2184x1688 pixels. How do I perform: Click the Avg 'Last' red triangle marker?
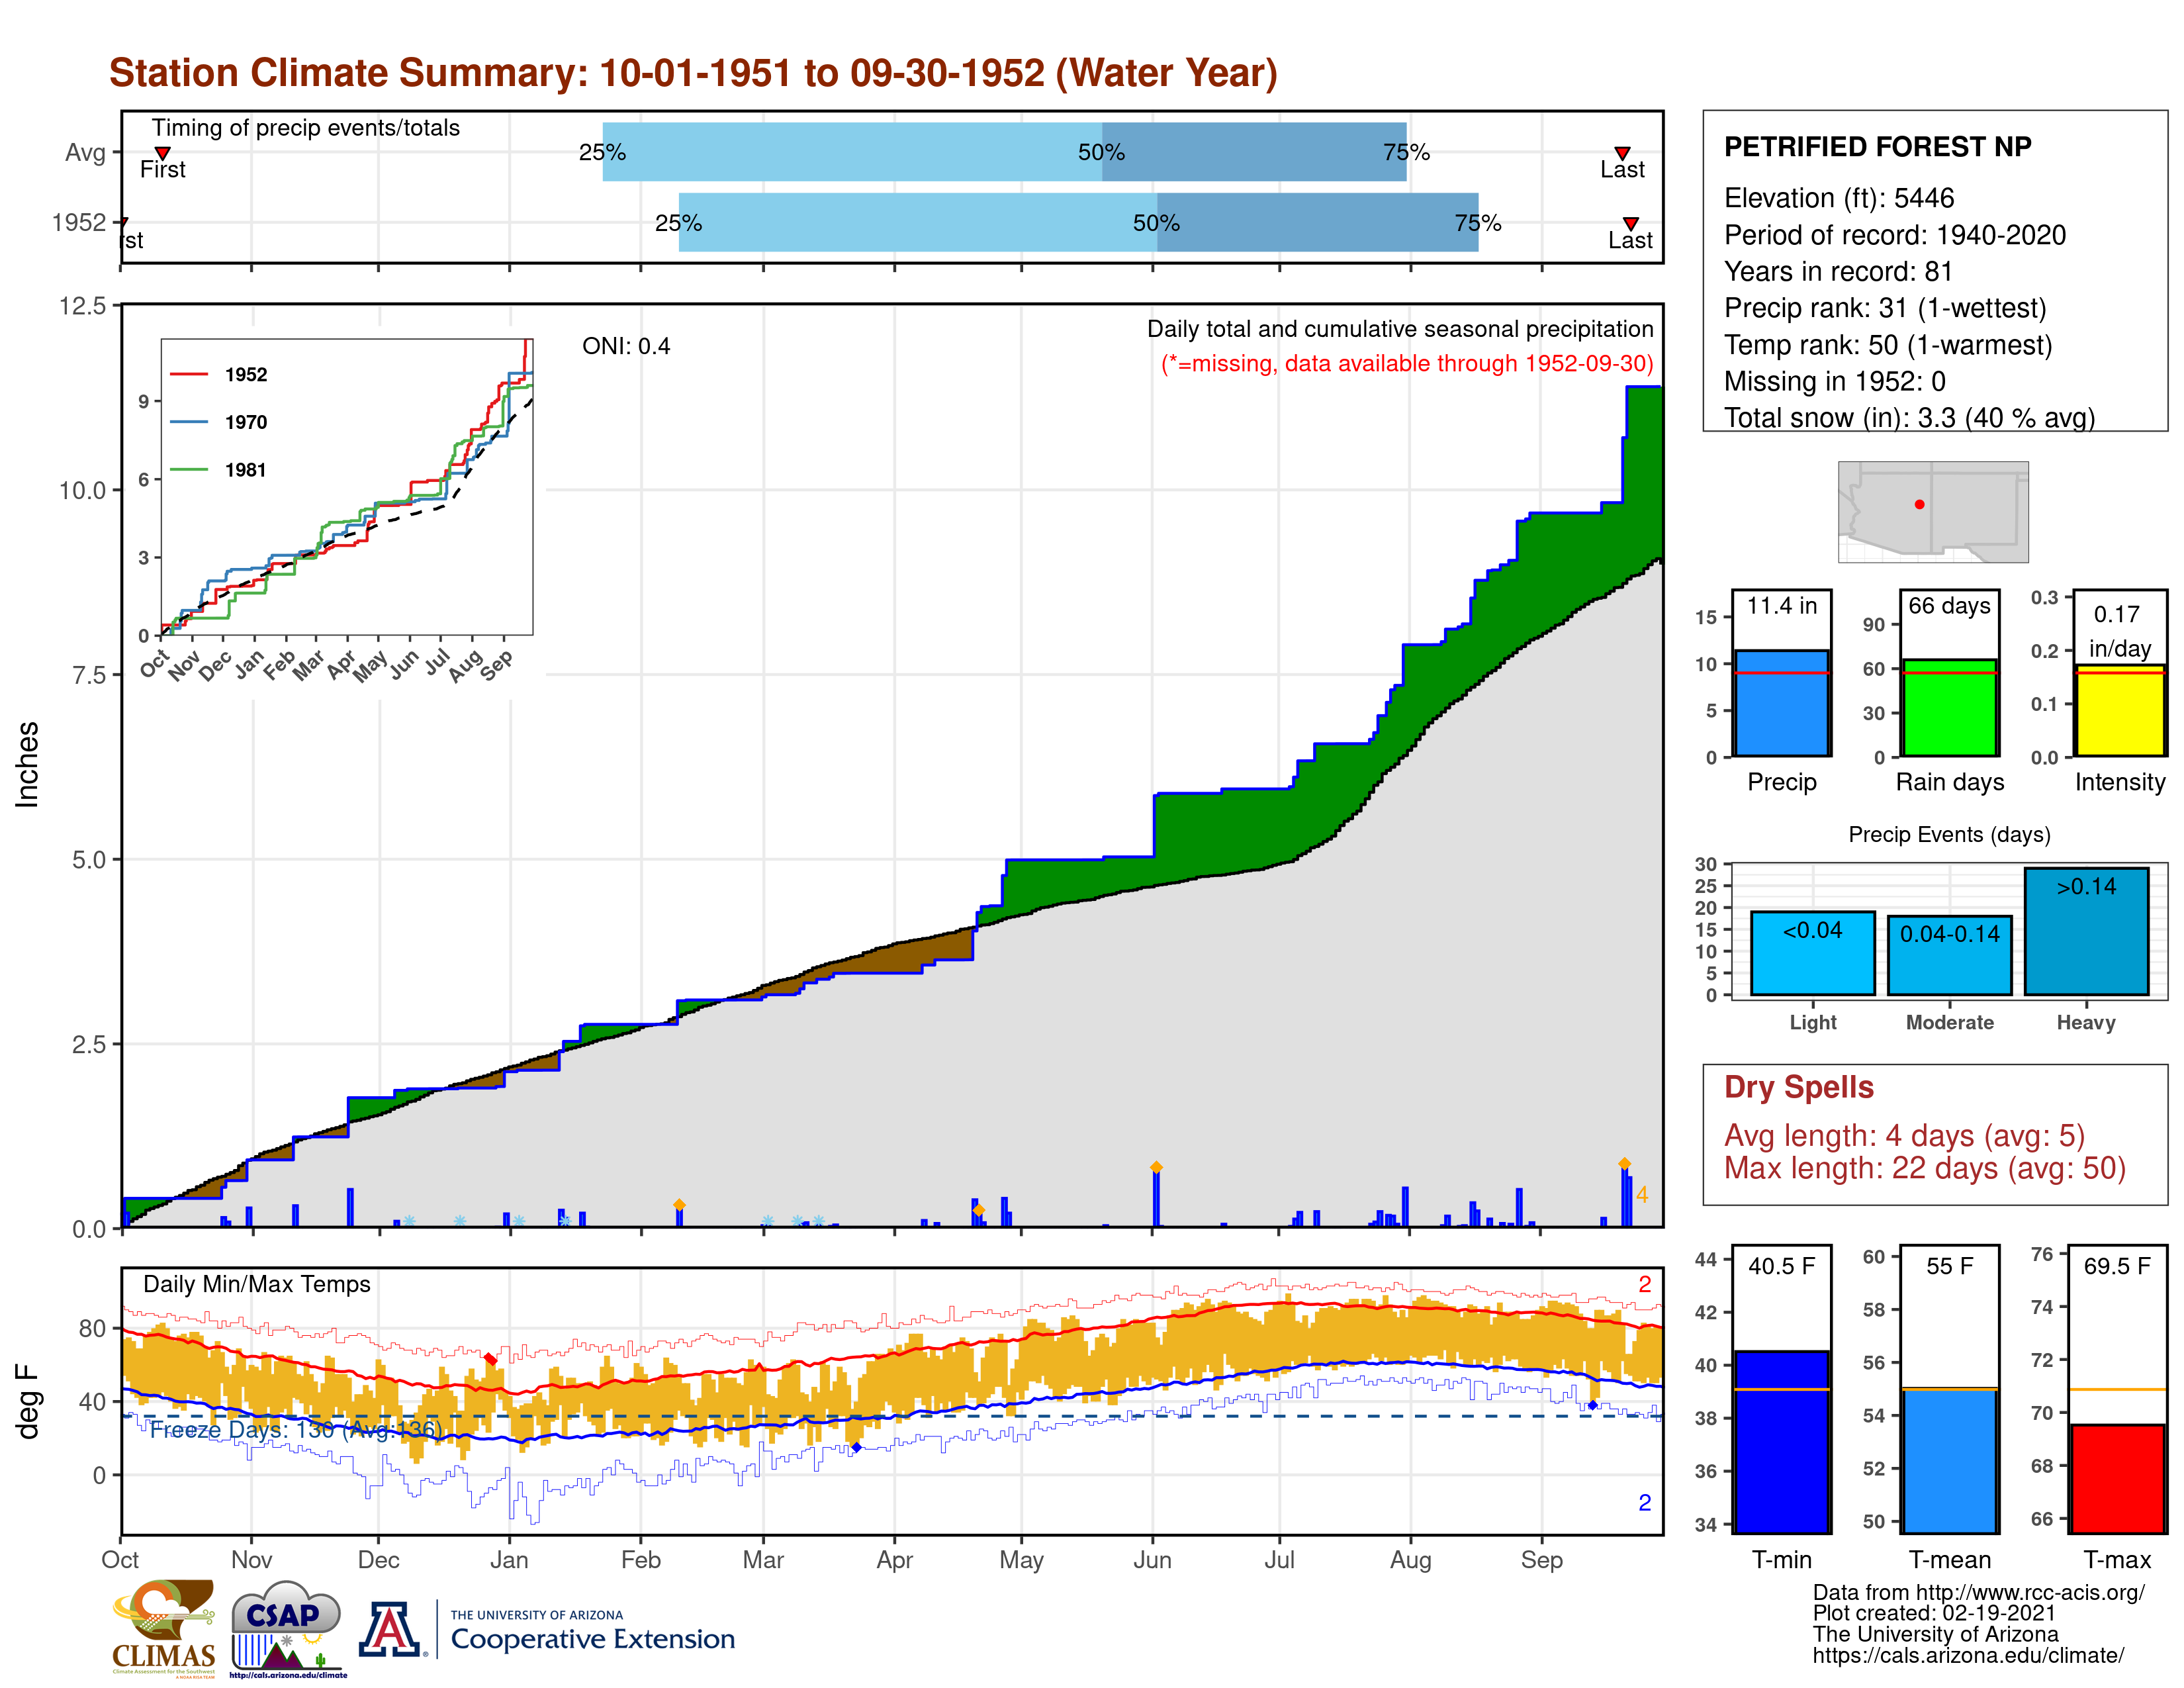(1622, 153)
